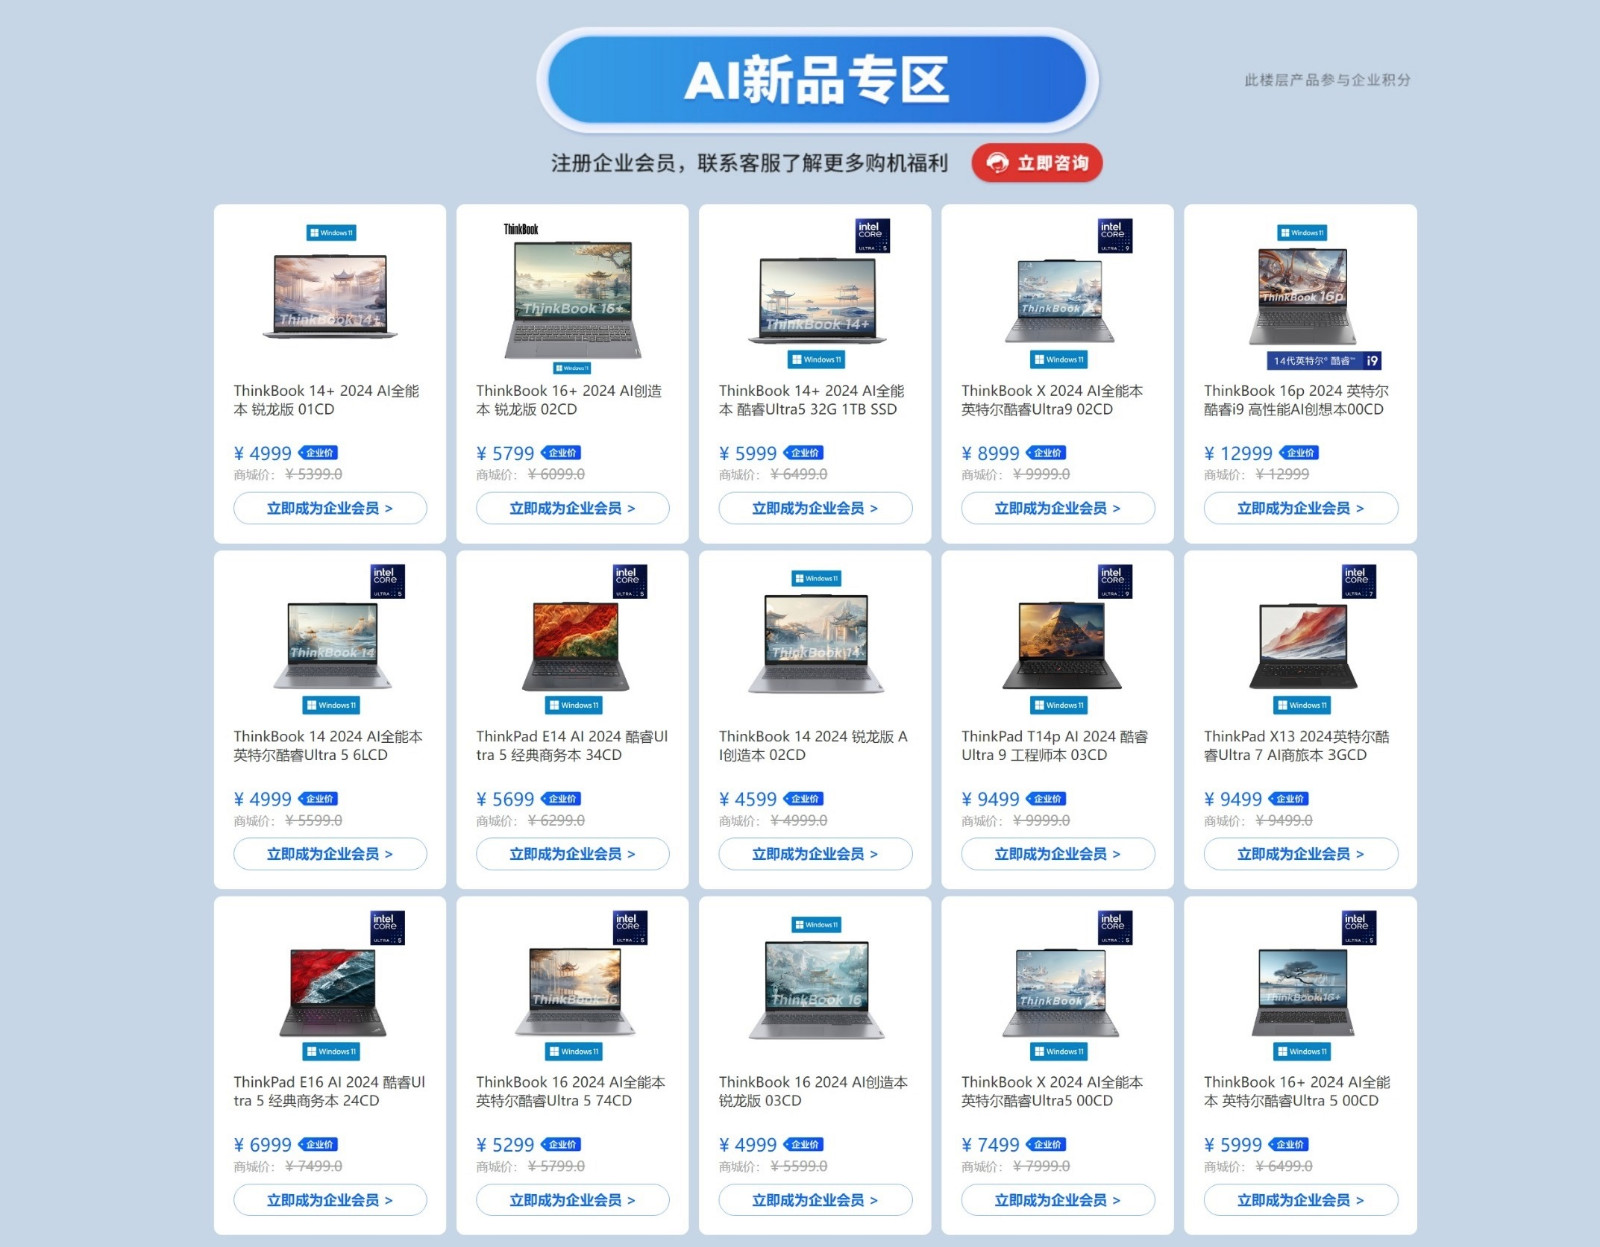Open ThinkBook 14+ 锐龙版 01CD laptop image
Screen dimensions: 1600x1247
pyautogui.click(x=330, y=297)
